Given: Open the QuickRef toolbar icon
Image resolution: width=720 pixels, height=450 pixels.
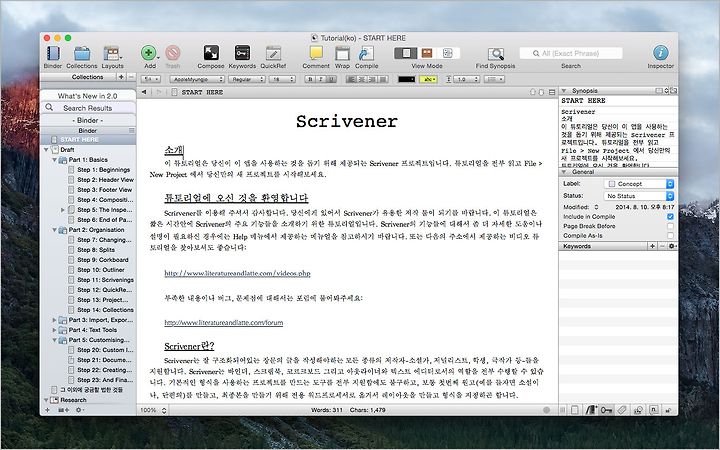Looking at the screenshot, I should click(x=273, y=53).
